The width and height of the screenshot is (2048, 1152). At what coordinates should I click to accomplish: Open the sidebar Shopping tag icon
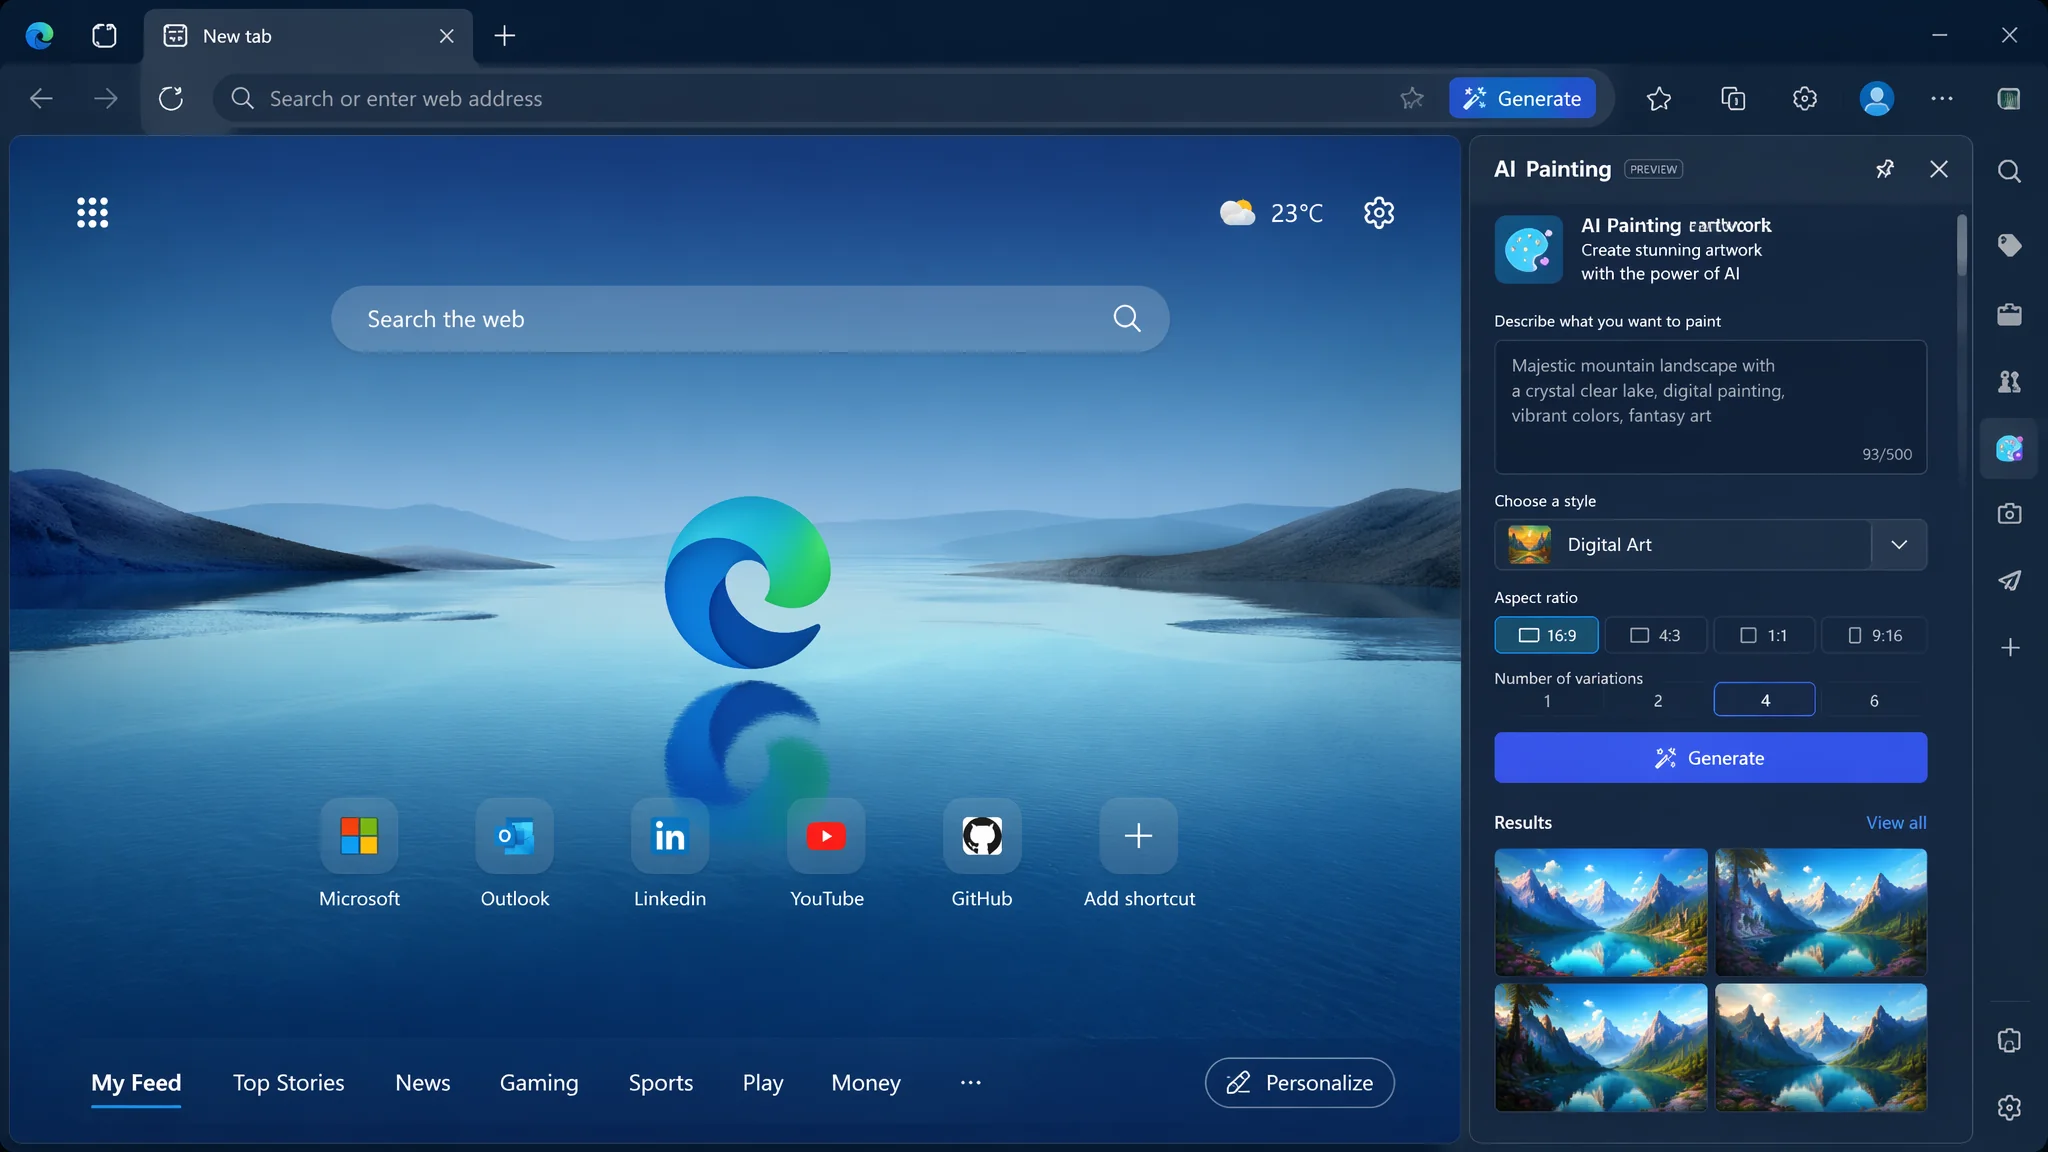(x=2009, y=245)
